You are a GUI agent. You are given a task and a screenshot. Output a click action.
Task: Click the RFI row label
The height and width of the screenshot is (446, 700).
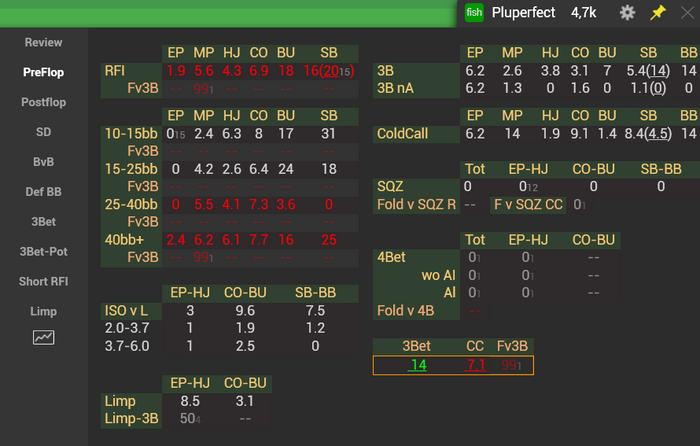(x=115, y=71)
